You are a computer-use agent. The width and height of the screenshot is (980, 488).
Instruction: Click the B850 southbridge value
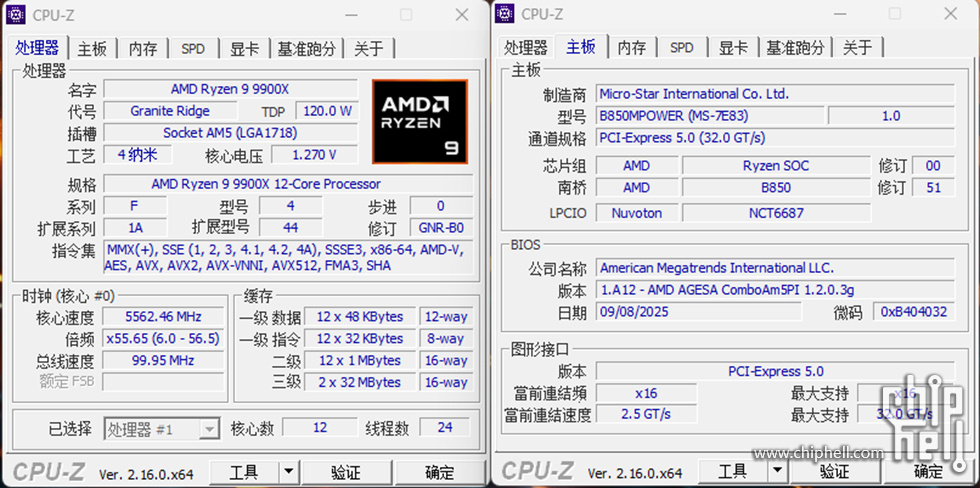[x=776, y=187]
